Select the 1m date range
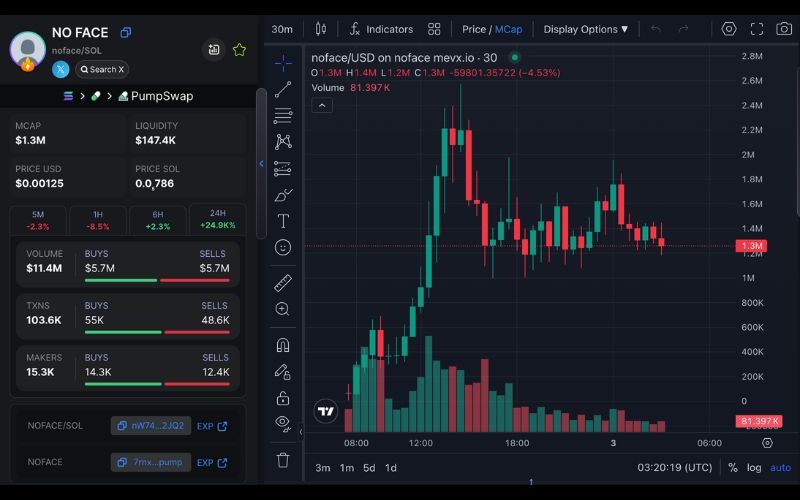 pyautogui.click(x=347, y=468)
